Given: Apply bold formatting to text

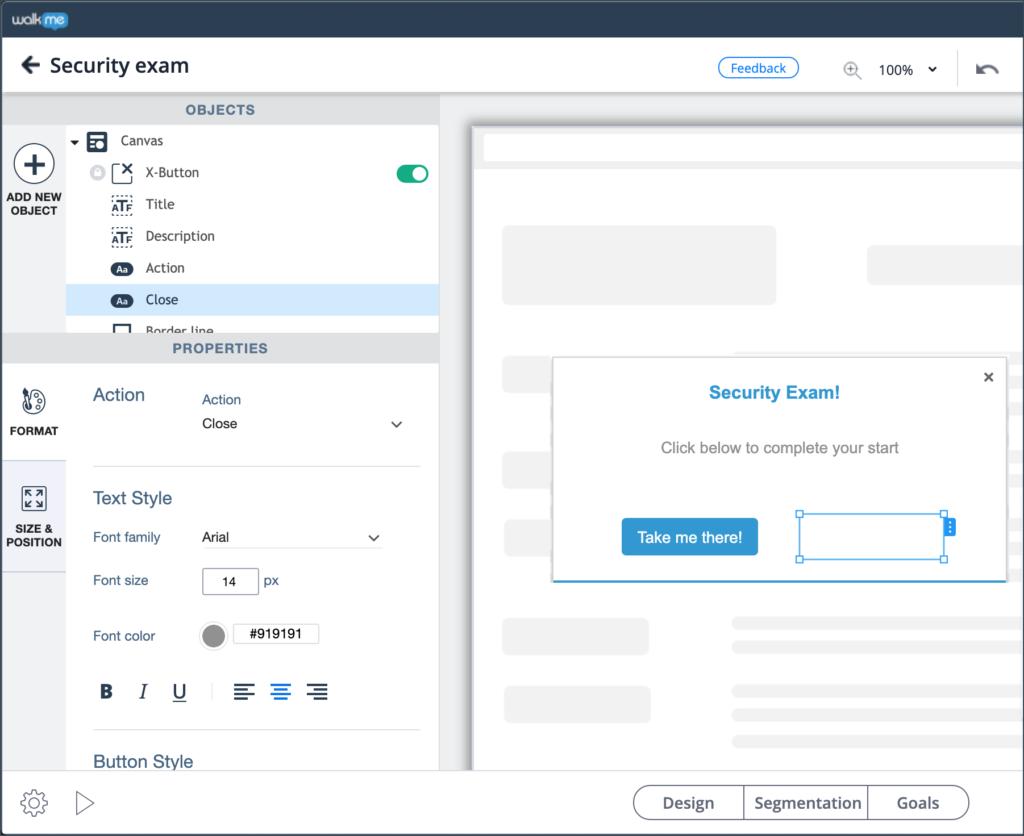Looking at the screenshot, I should 107,692.
